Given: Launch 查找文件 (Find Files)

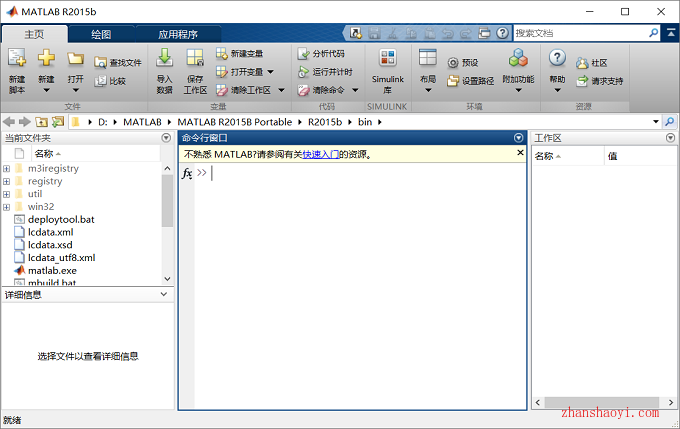Looking at the screenshot, I should pyautogui.click(x=118, y=63).
